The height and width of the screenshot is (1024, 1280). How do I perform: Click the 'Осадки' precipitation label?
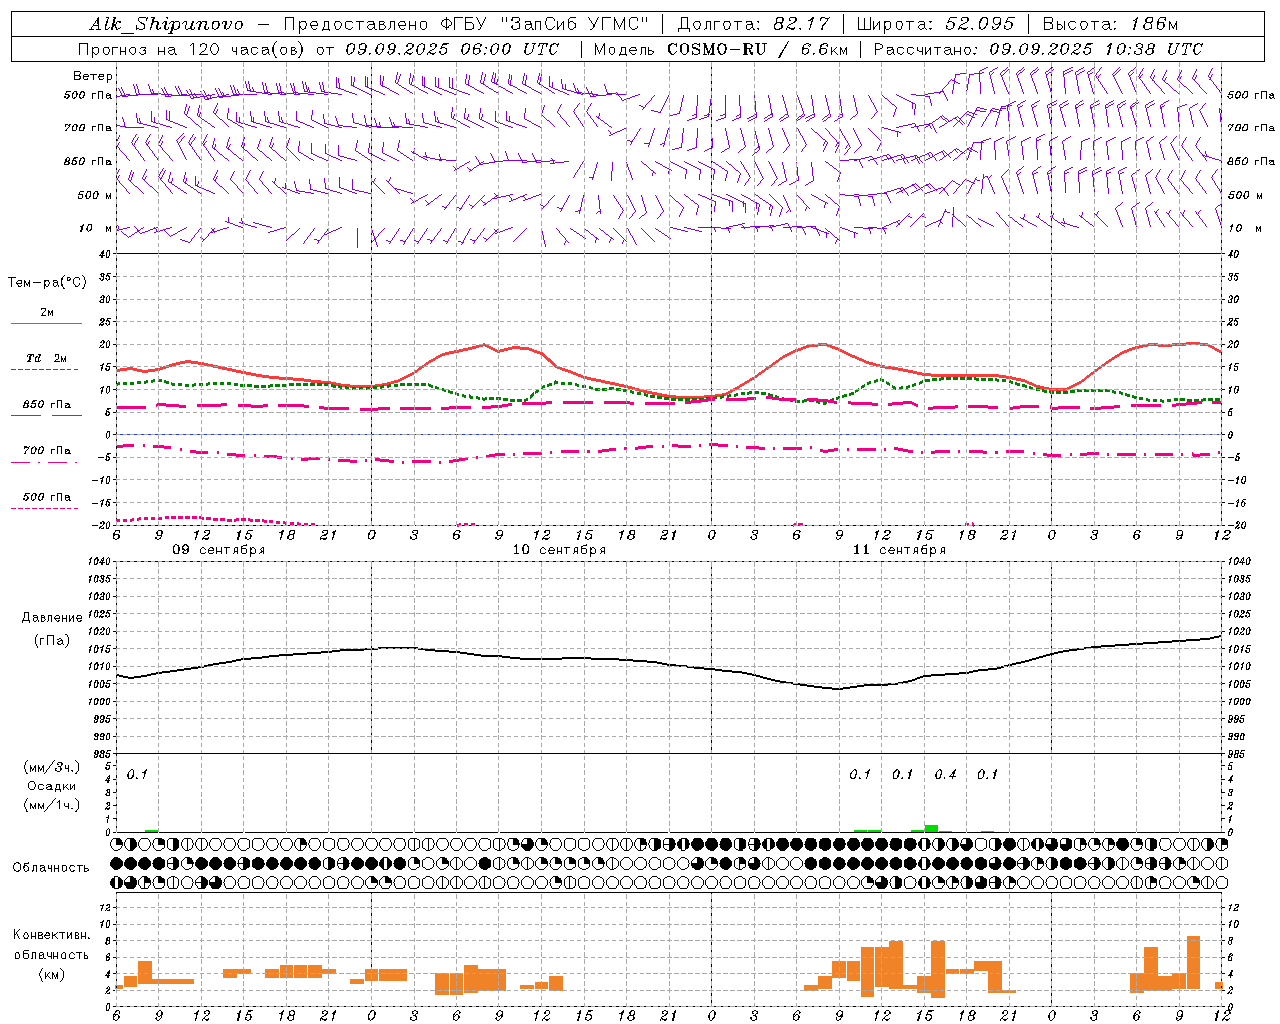tap(52, 786)
